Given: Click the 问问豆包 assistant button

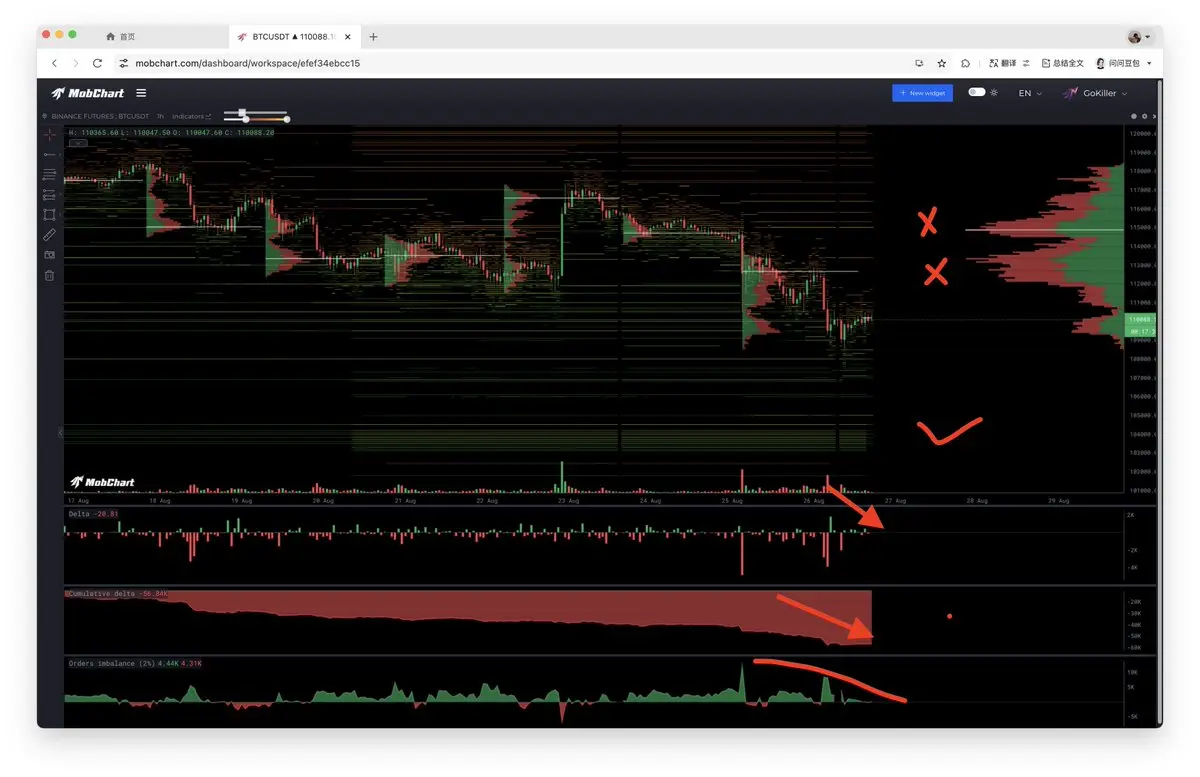Looking at the screenshot, I should (x=1117, y=63).
